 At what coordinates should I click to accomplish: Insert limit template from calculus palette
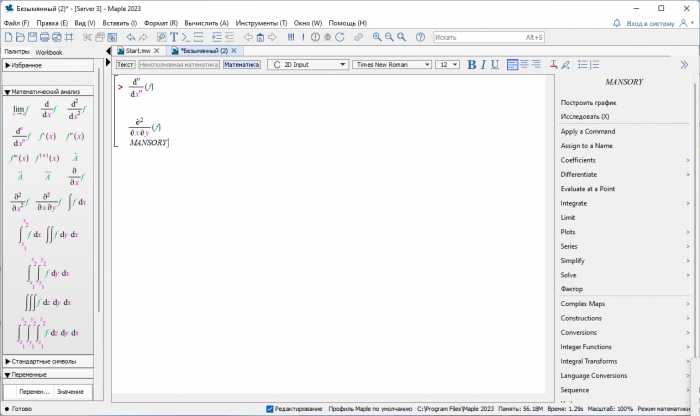(20, 110)
